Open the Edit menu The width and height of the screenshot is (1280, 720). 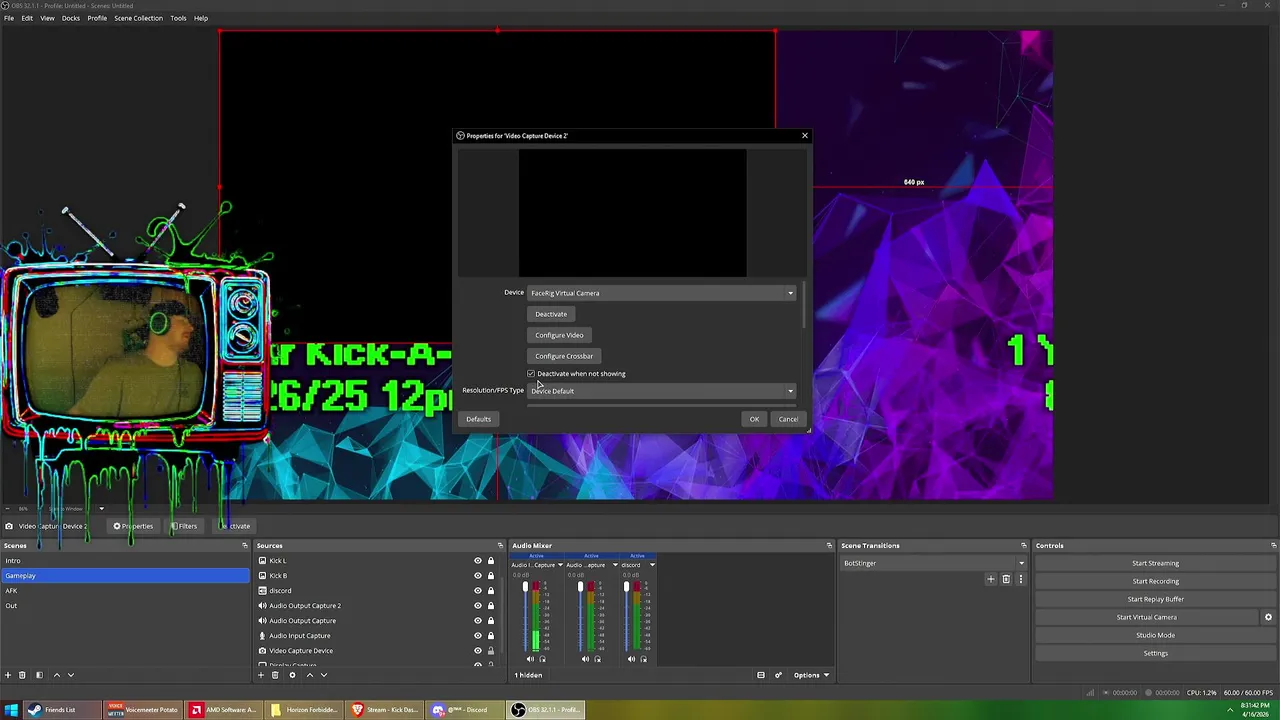tap(27, 18)
